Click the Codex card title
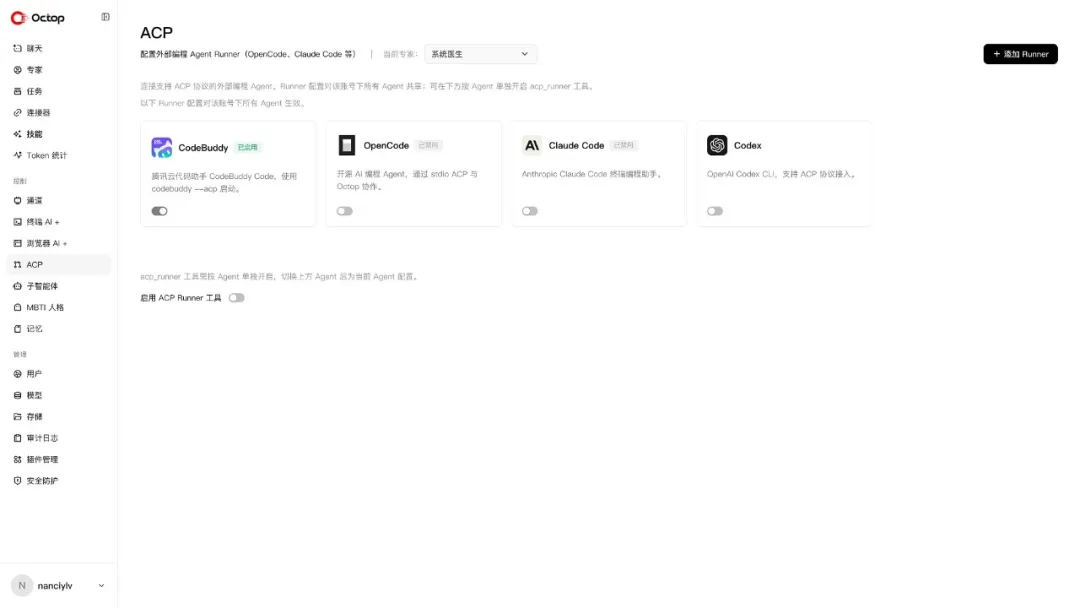Screen dimensions: 1080x608 (x=747, y=145)
